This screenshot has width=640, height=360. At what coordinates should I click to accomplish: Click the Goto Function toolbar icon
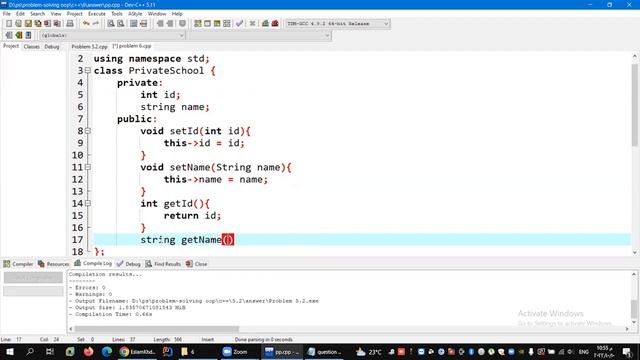pos(133,24)
